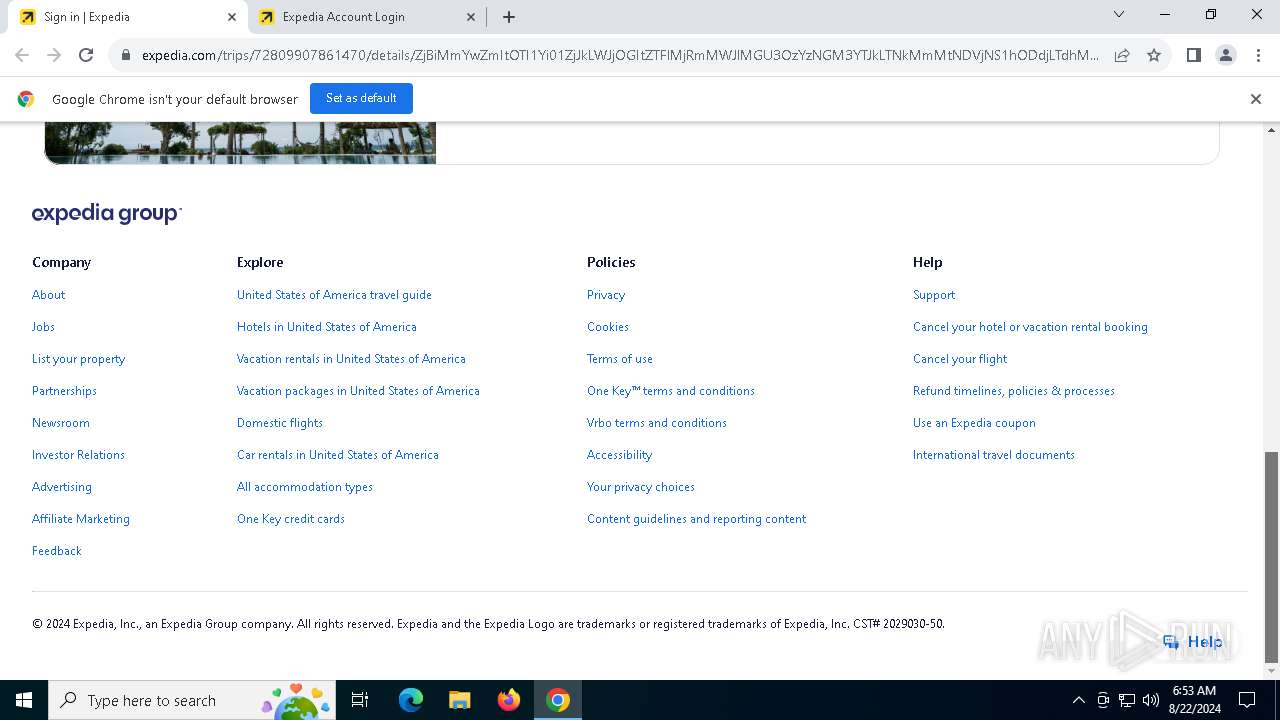
Task: Open Vacation rentals in United States link
Action: pyautogui.click(x=351, y=359)
